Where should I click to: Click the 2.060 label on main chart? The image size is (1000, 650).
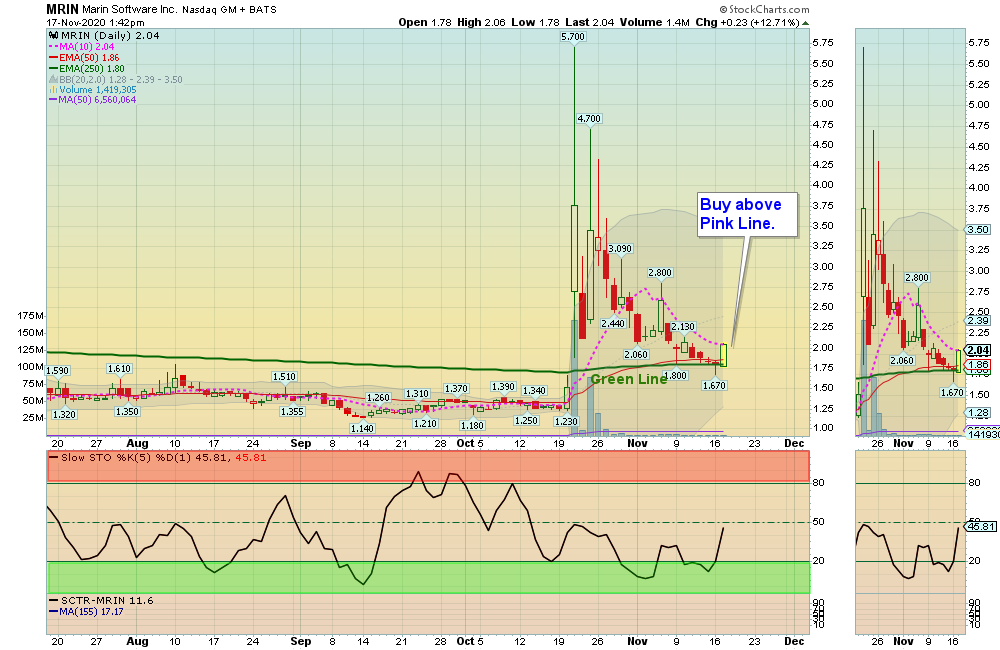pos(636,355)
